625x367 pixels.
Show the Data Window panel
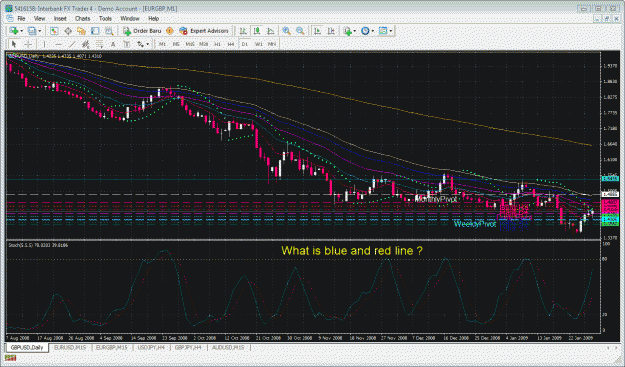click(x=68, y=31)
